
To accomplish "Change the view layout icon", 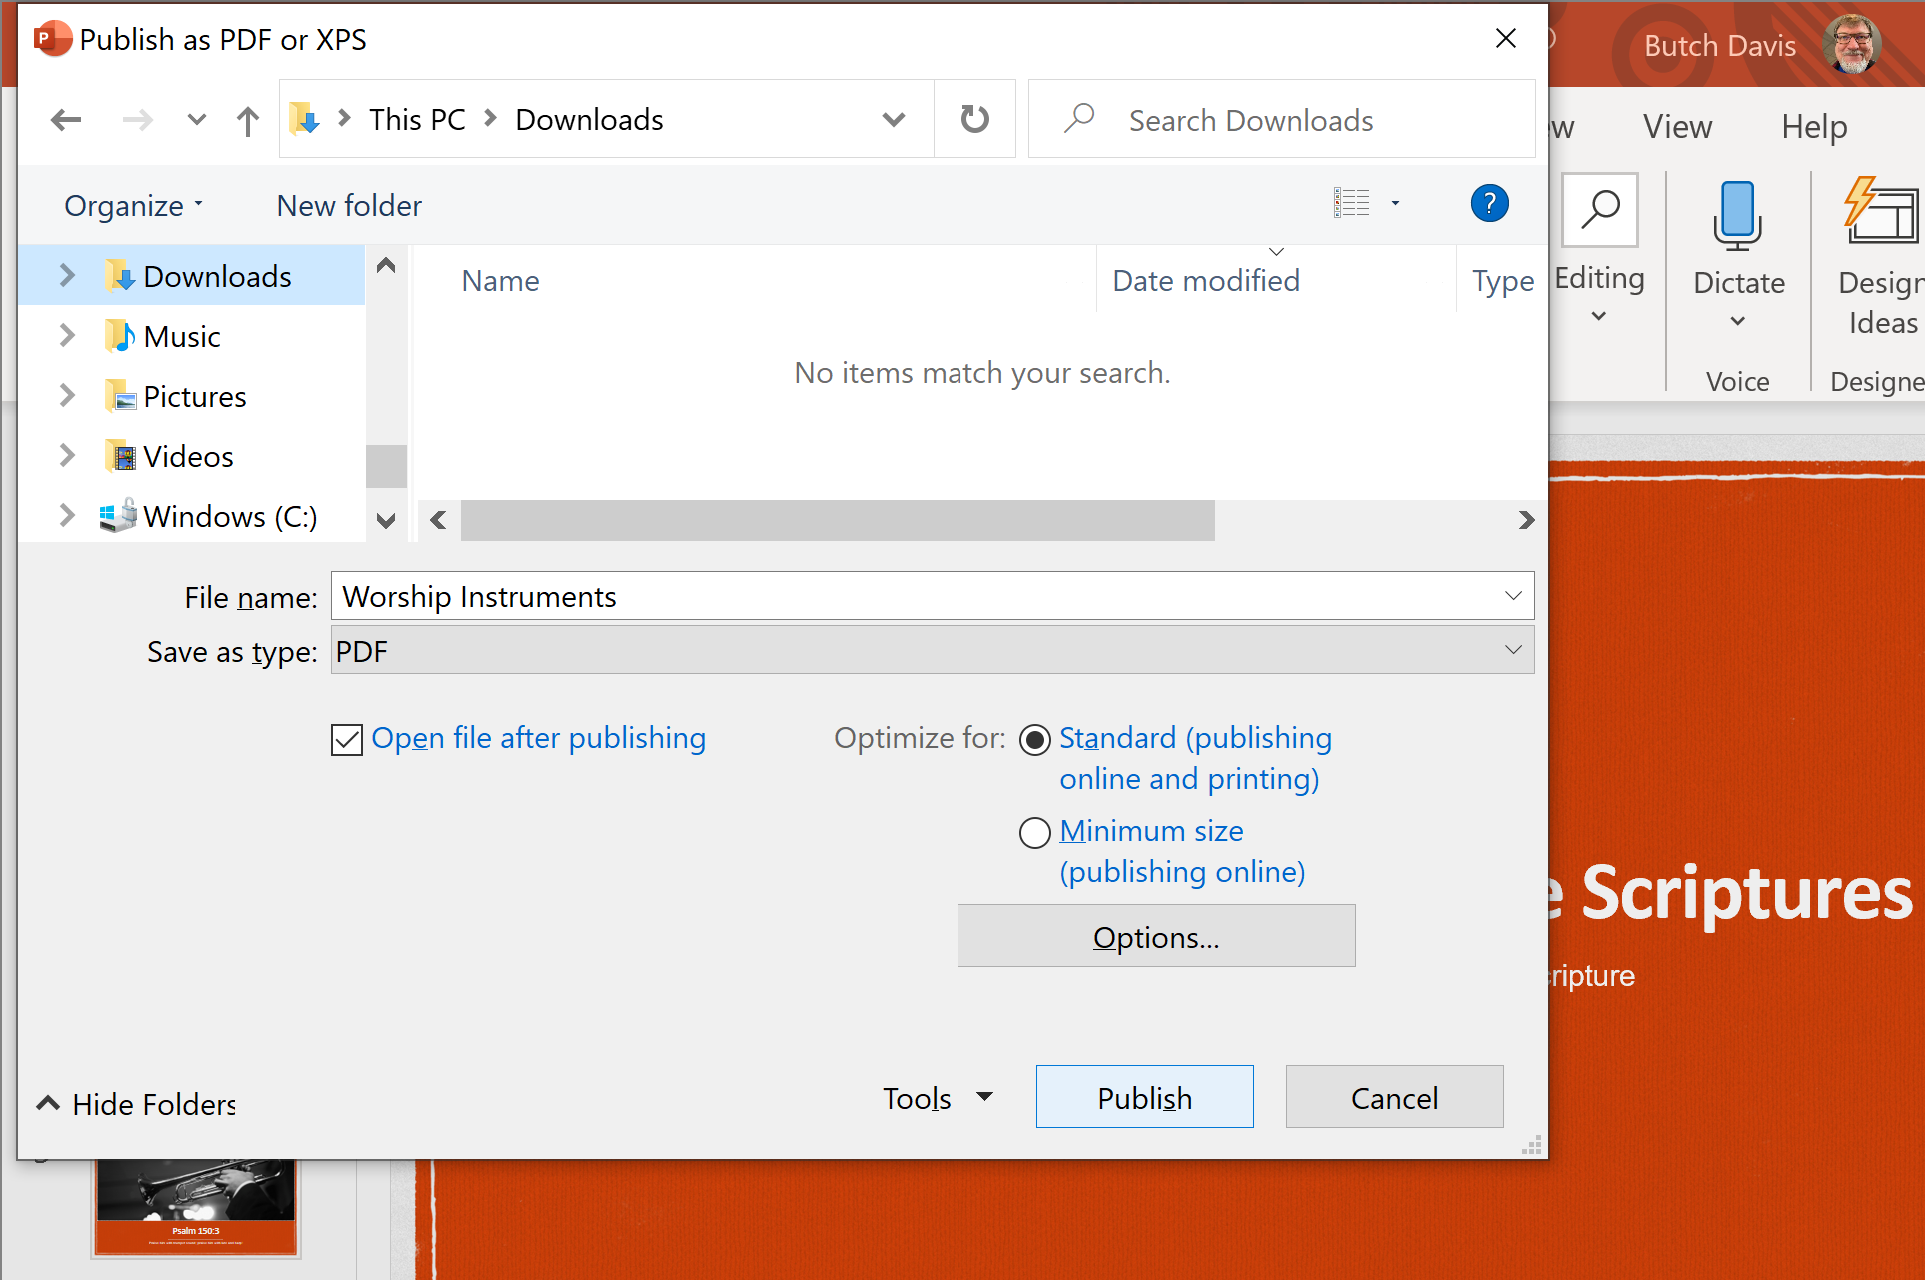I will coord(1351,203).
